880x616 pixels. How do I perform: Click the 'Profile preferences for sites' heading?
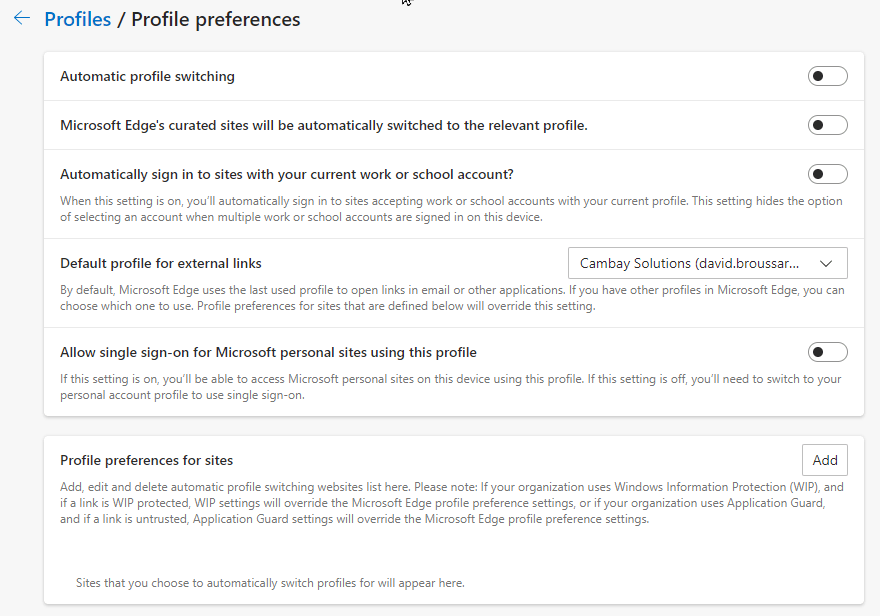[146, 460]
